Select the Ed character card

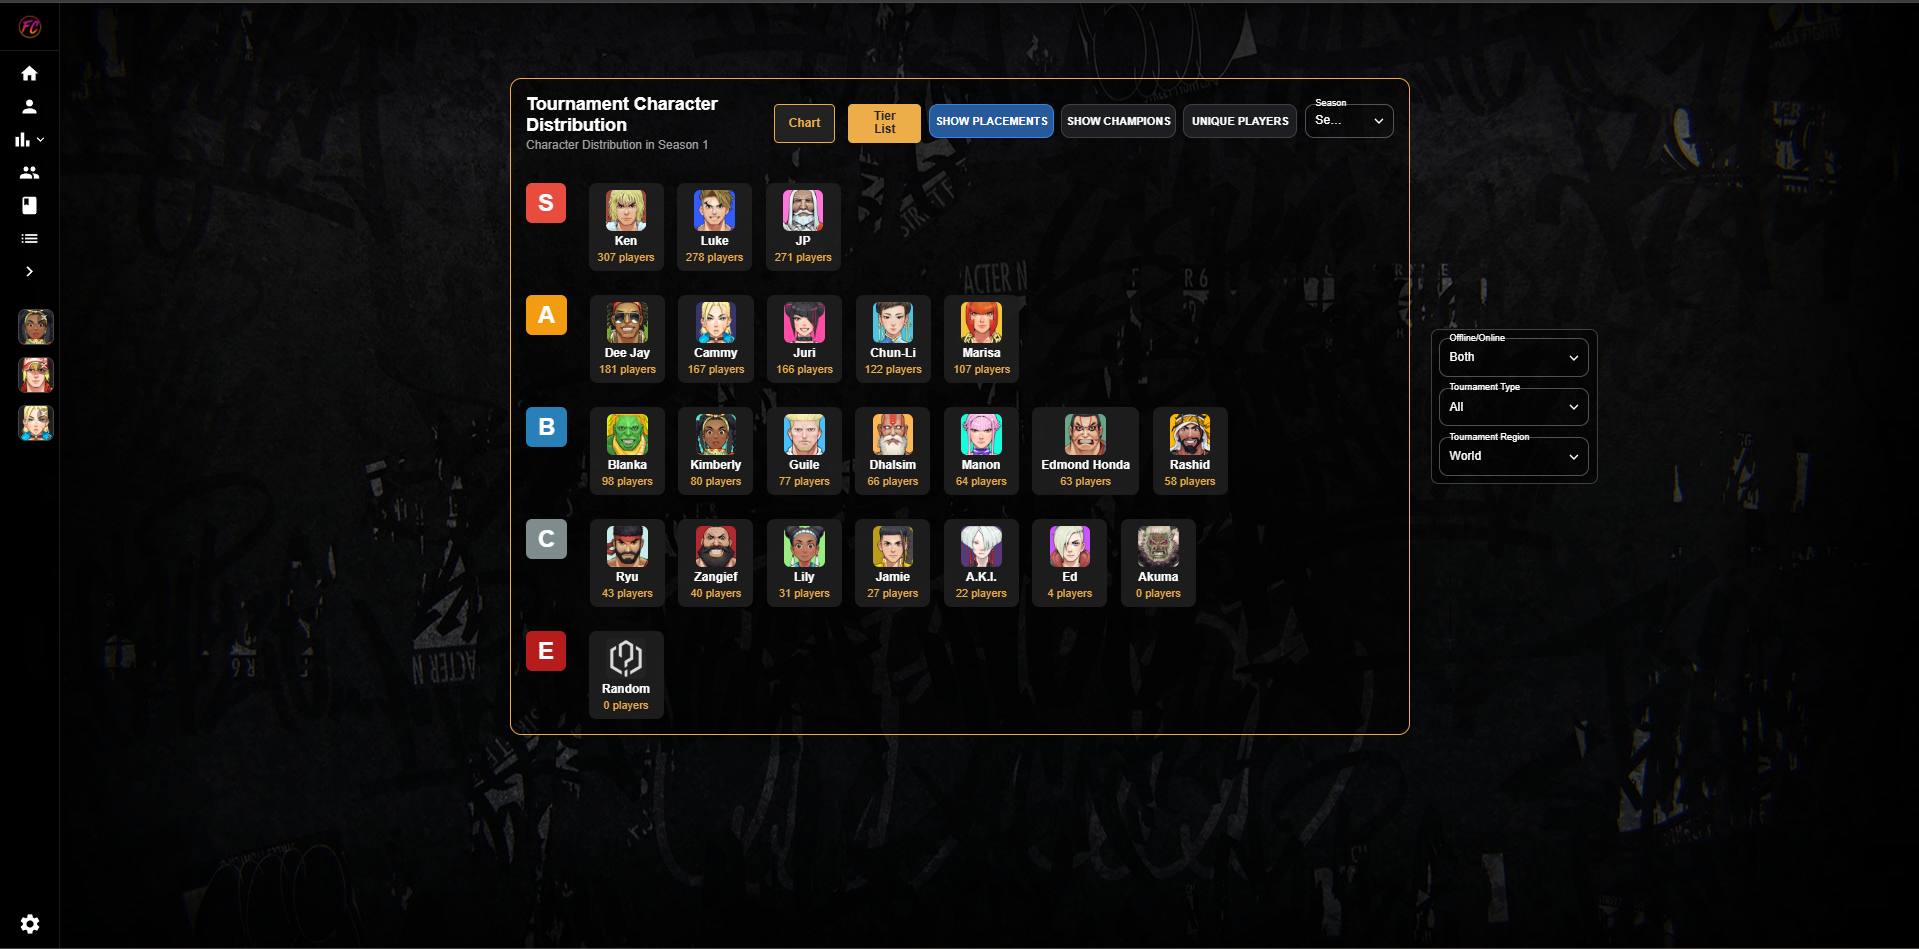pyautogui.click(x=1070, y=563)
